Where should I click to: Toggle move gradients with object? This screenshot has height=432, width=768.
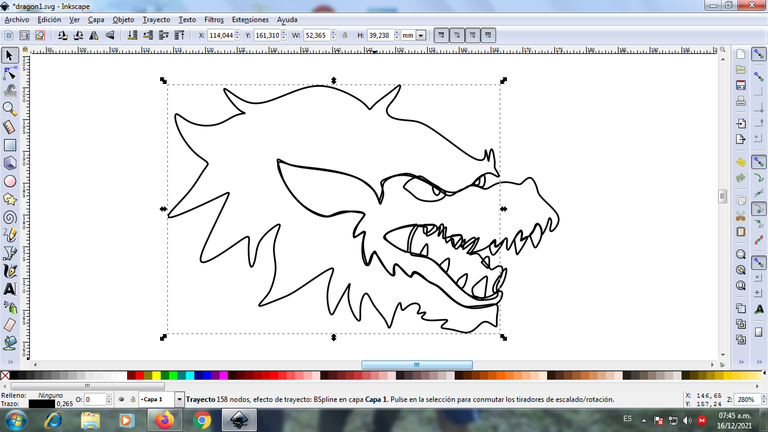point(473,35)
